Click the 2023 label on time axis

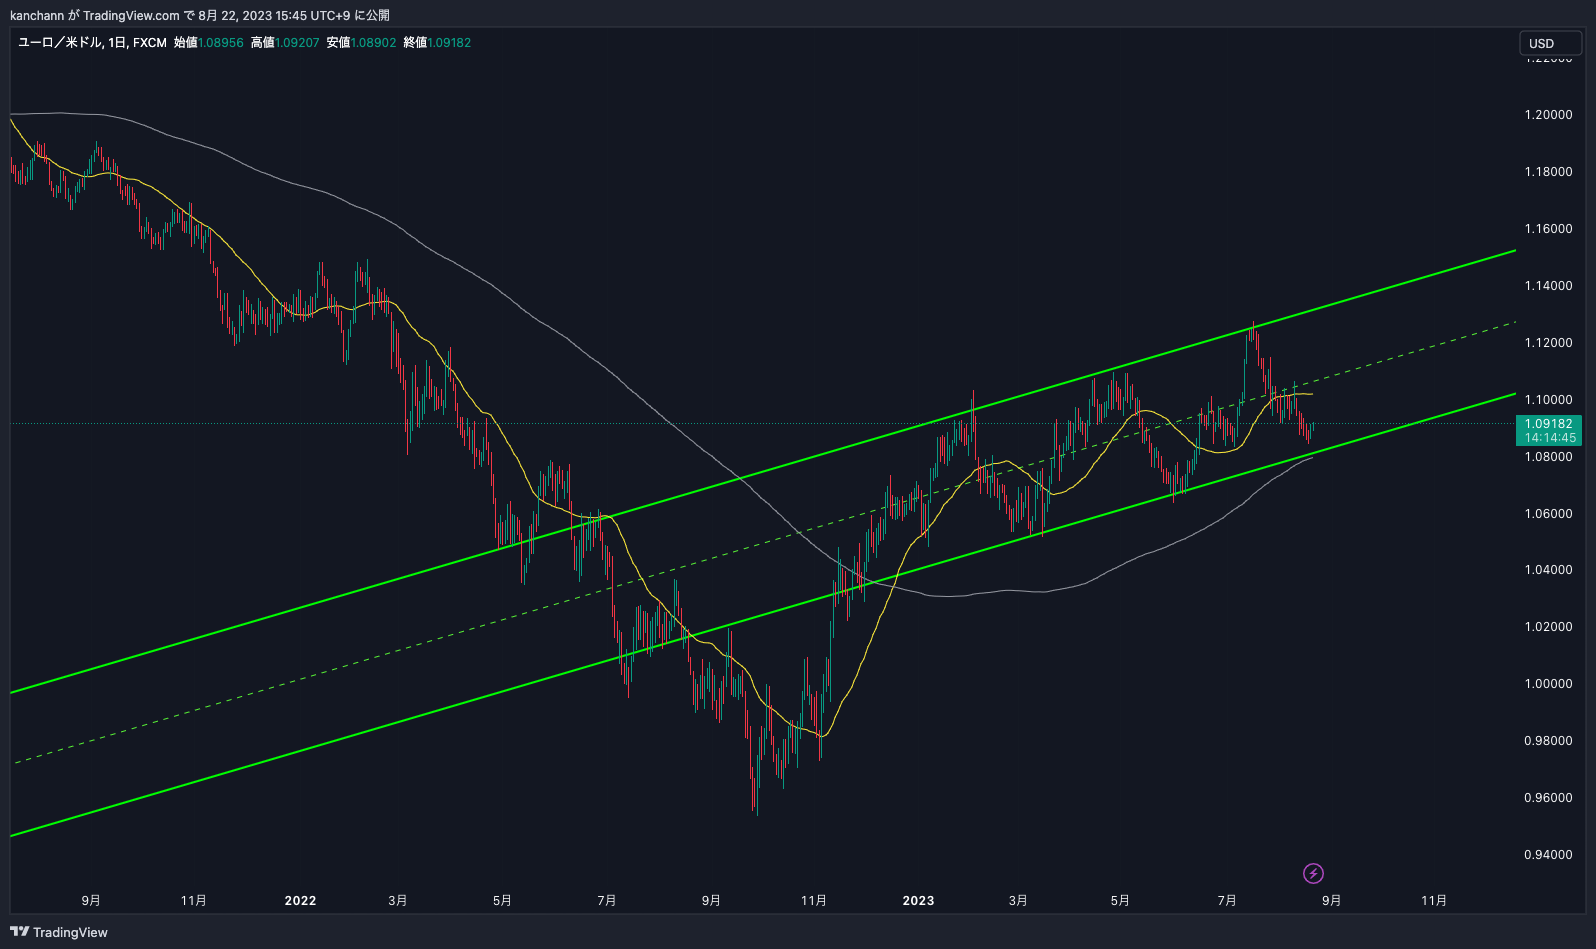click(918, 901)
